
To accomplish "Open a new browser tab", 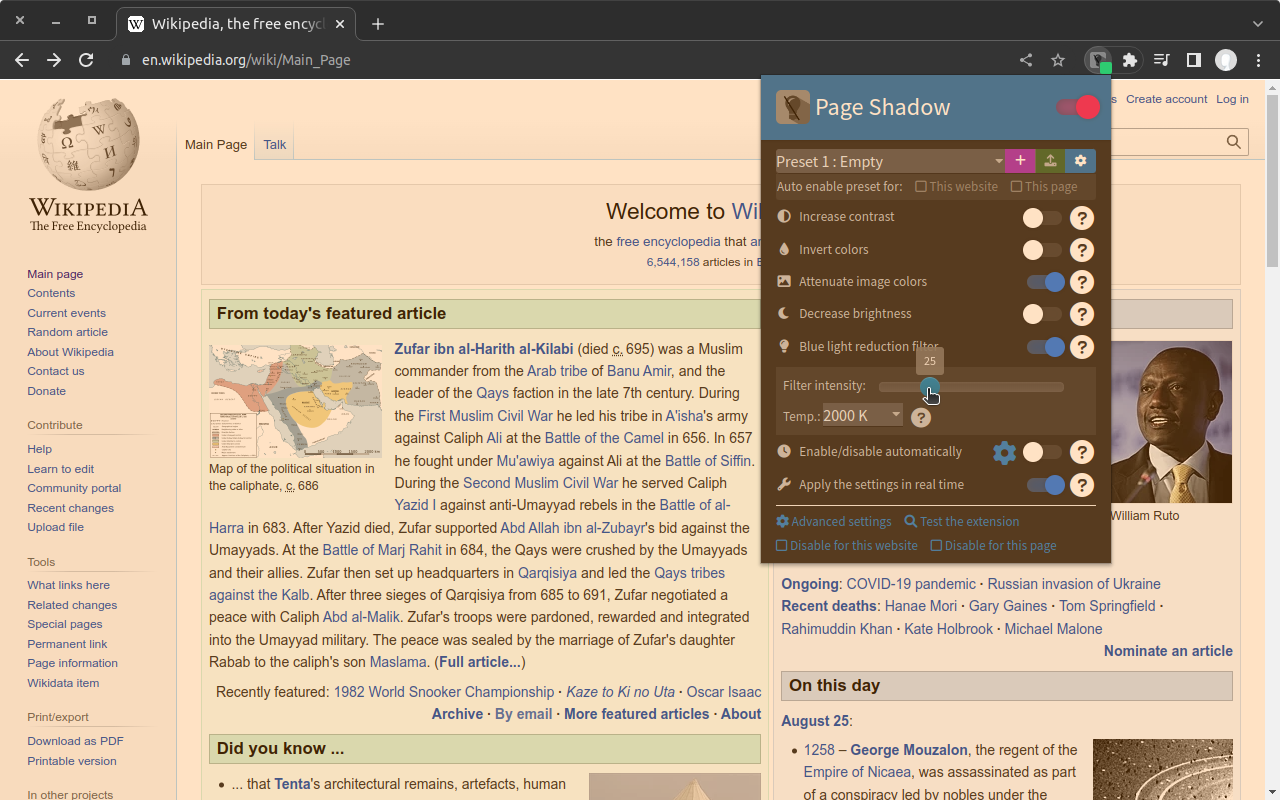I will (x=377, y=24).
